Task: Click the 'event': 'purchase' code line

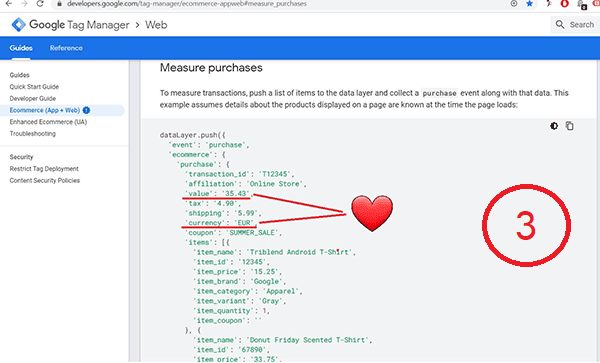Action: pyautogui.click(x=209, y=145)
